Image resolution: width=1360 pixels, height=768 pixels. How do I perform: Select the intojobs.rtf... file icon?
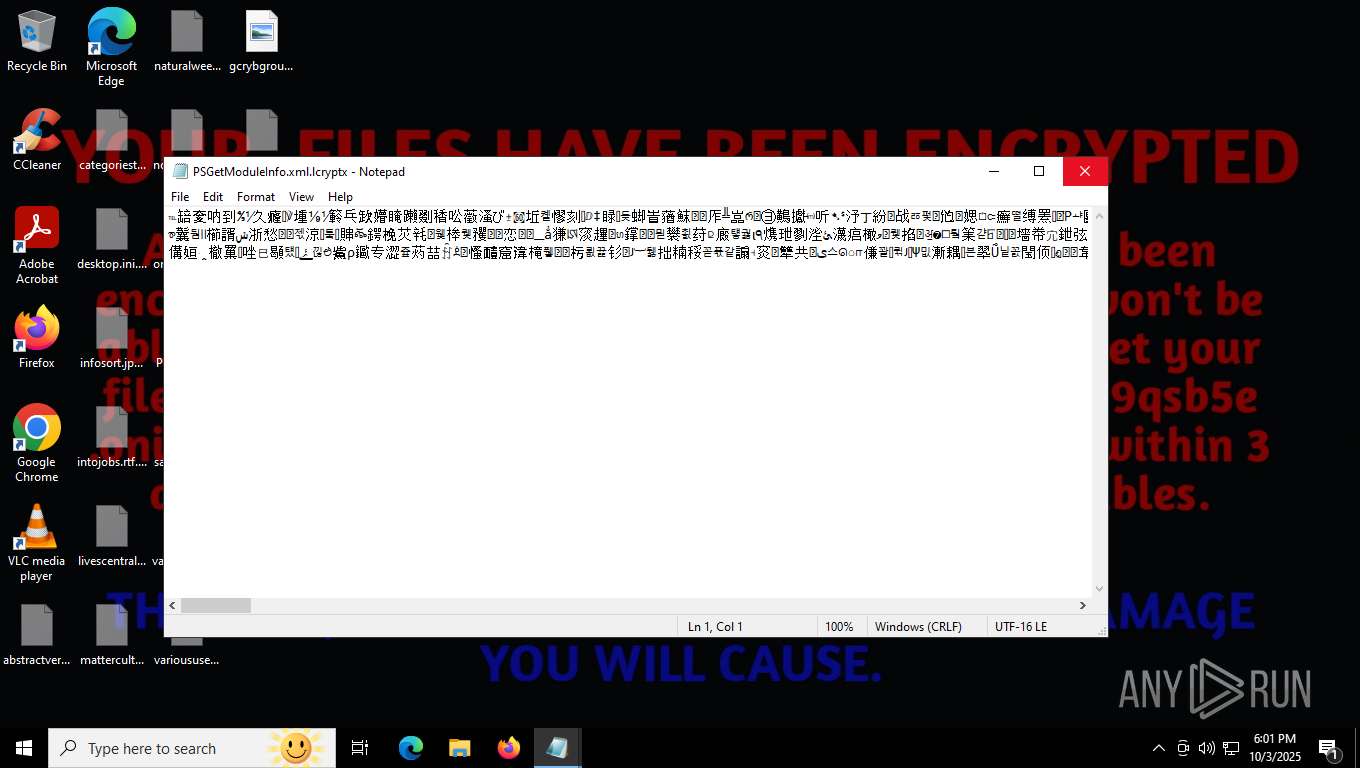pos(112,437)
